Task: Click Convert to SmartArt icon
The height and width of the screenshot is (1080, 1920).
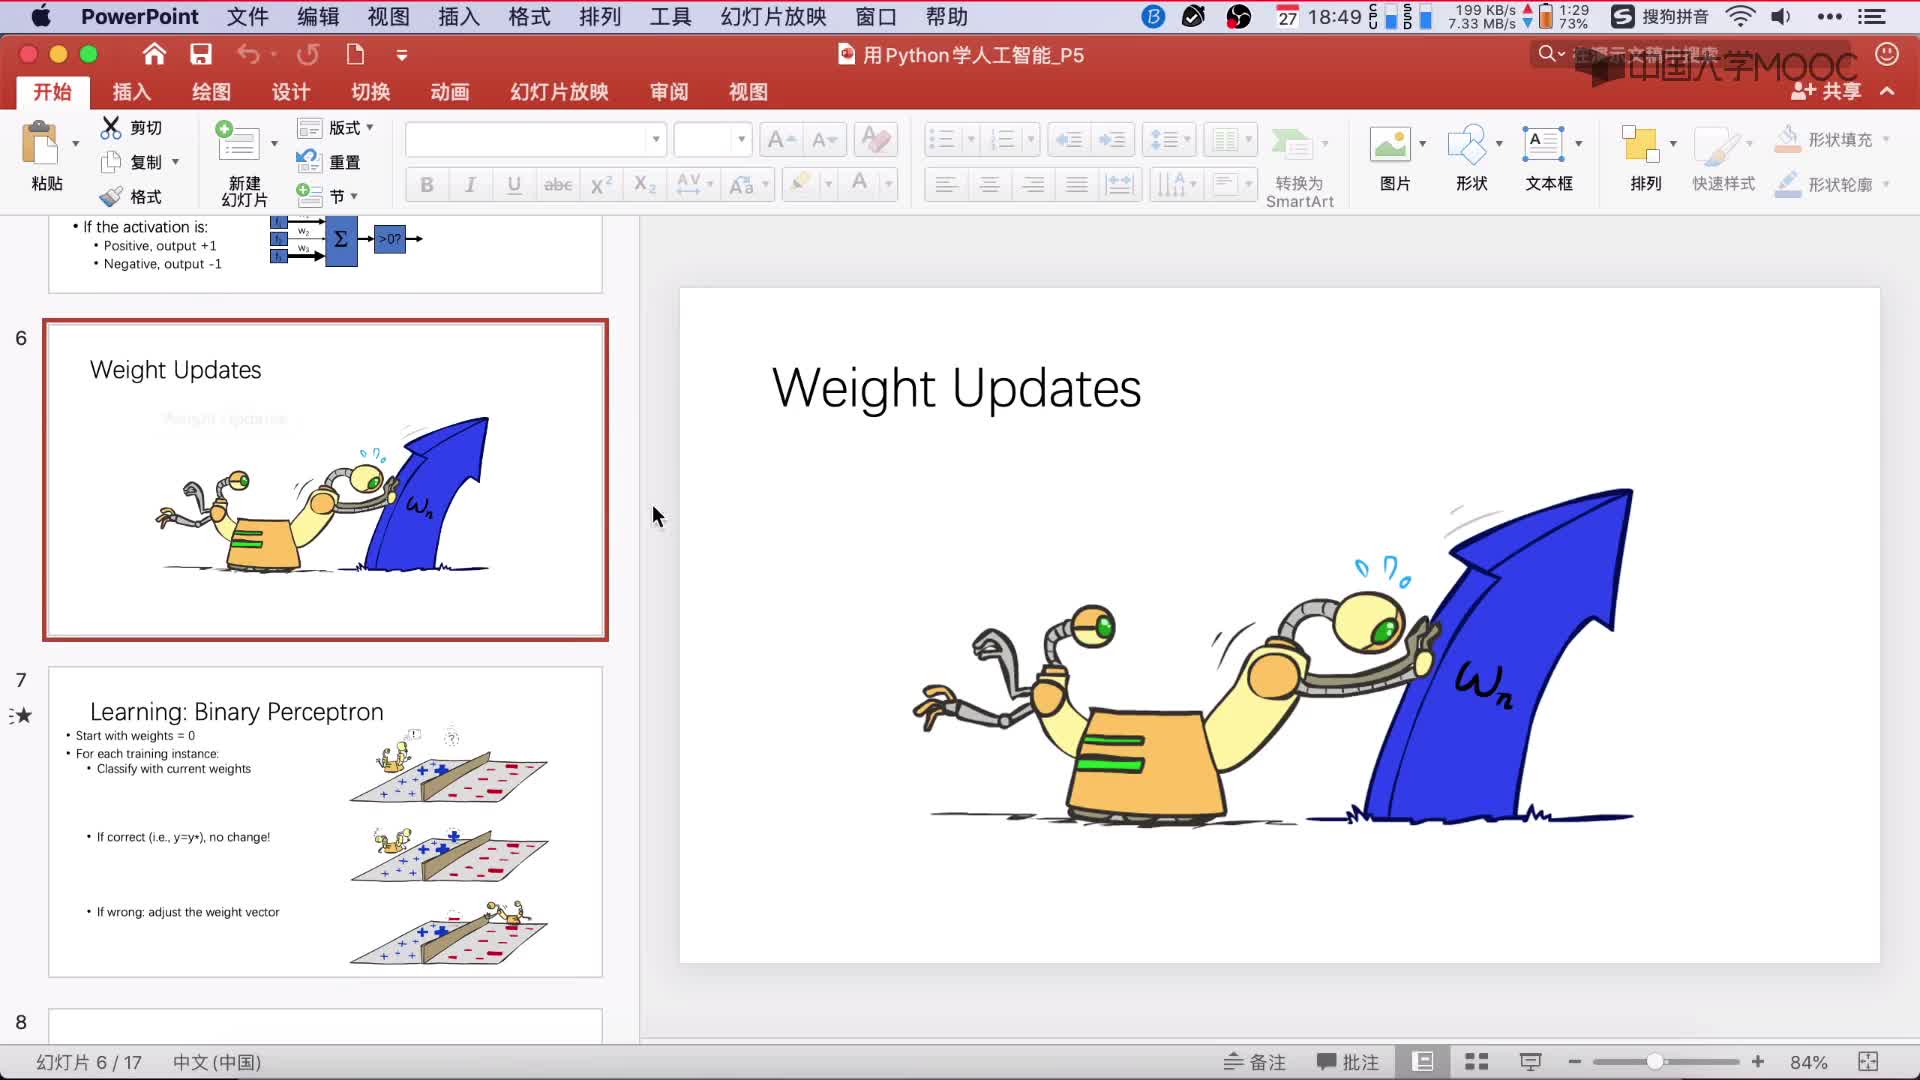Action: (1291, 143)
